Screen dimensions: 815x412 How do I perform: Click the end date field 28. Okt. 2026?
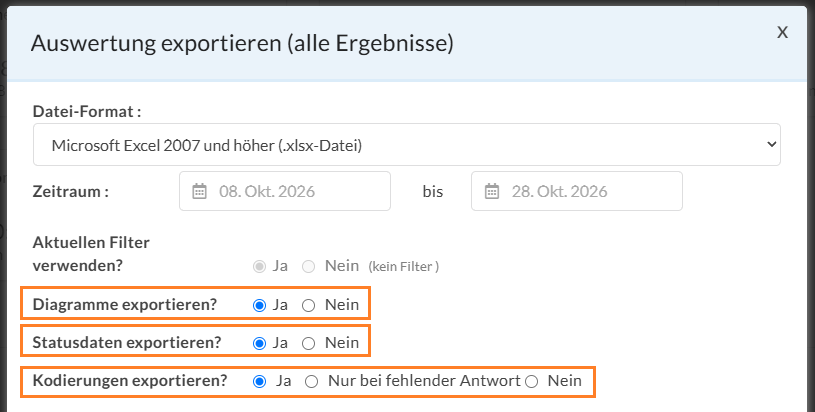click(x=577, y=191)
